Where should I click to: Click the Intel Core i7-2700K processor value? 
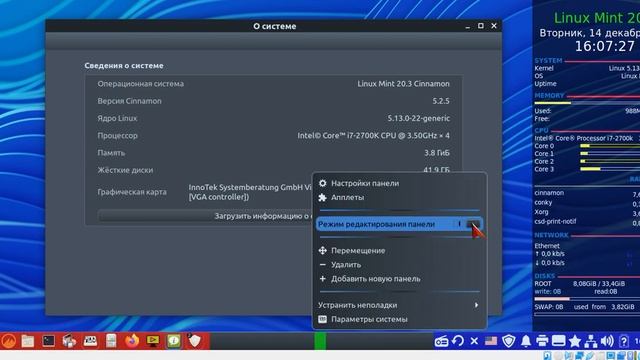click(373, 136)
